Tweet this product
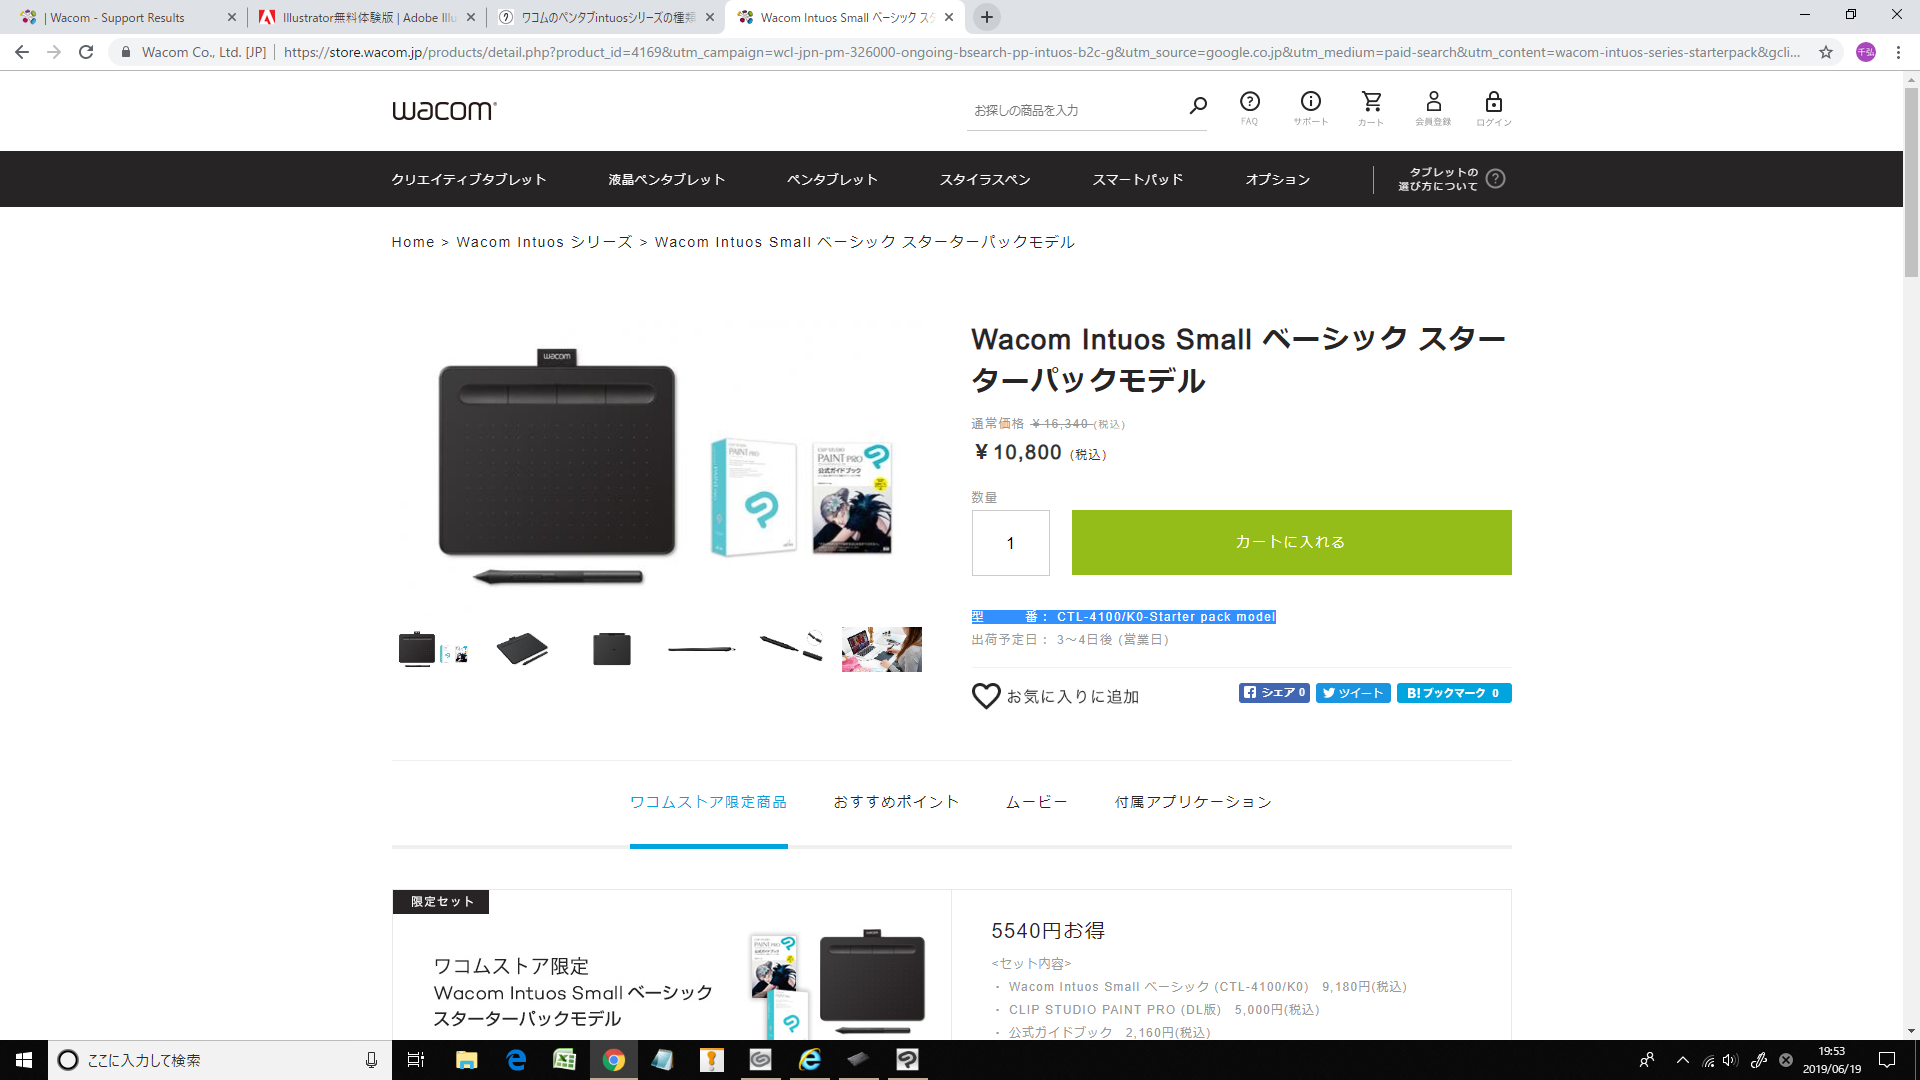Image resolution: width=1920 pixels, height=1080 pixels. [x=1352, y=693]
